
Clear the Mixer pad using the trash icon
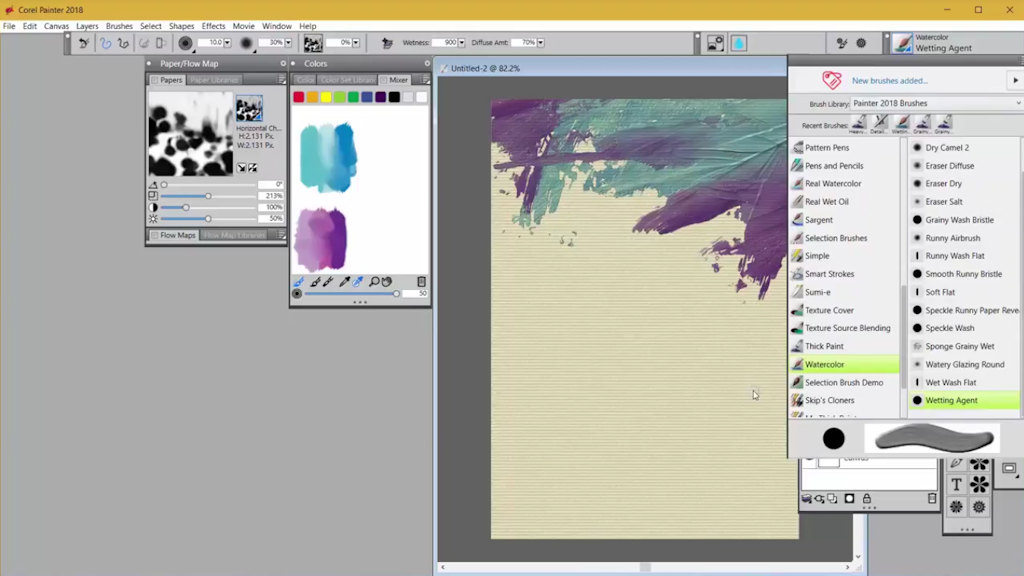click(421, 283)
